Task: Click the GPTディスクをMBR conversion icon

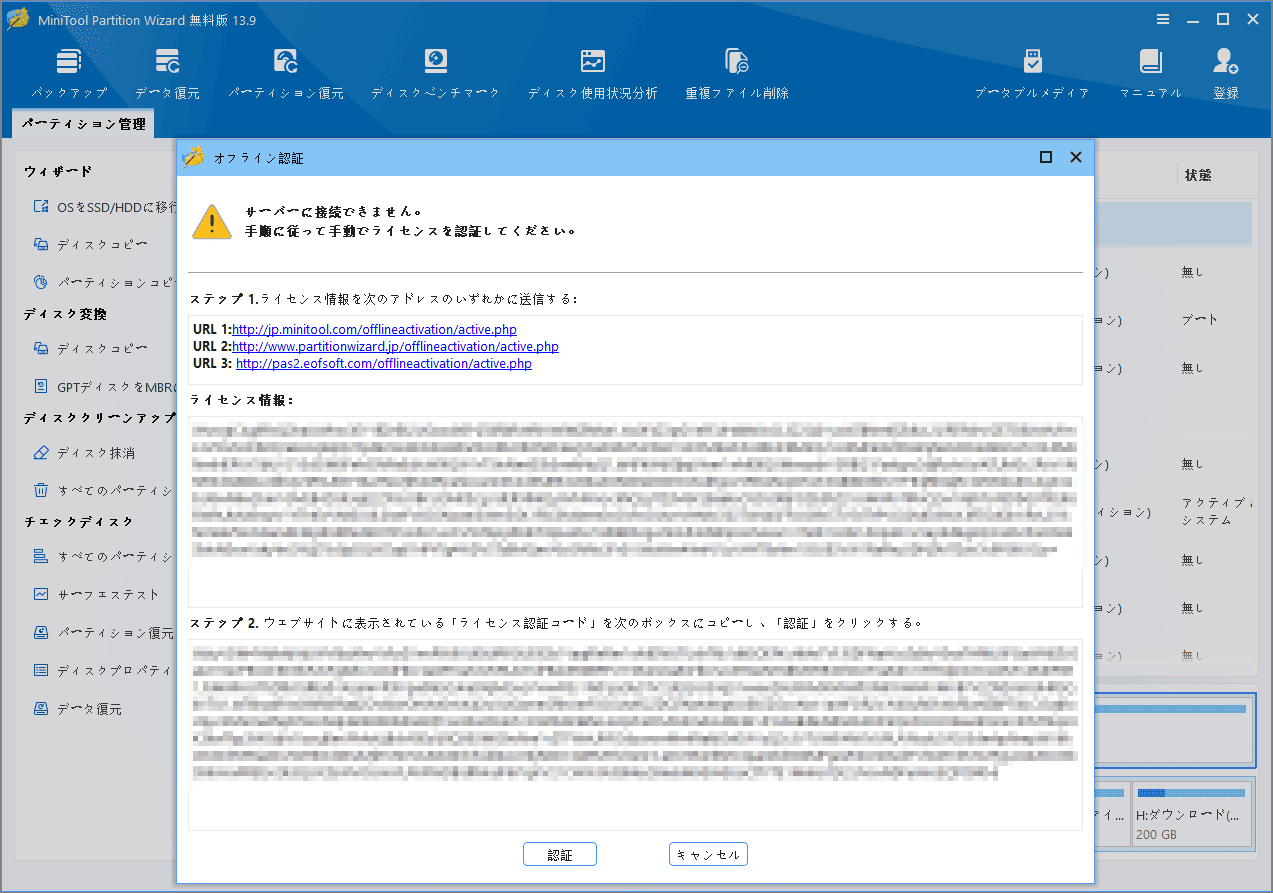Action: point(41,386)
